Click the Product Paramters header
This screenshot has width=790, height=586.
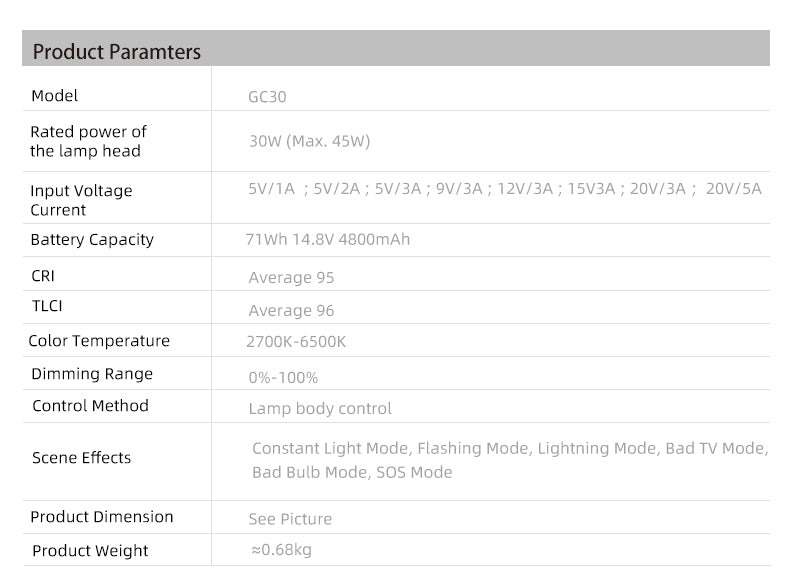click(116, 52)
